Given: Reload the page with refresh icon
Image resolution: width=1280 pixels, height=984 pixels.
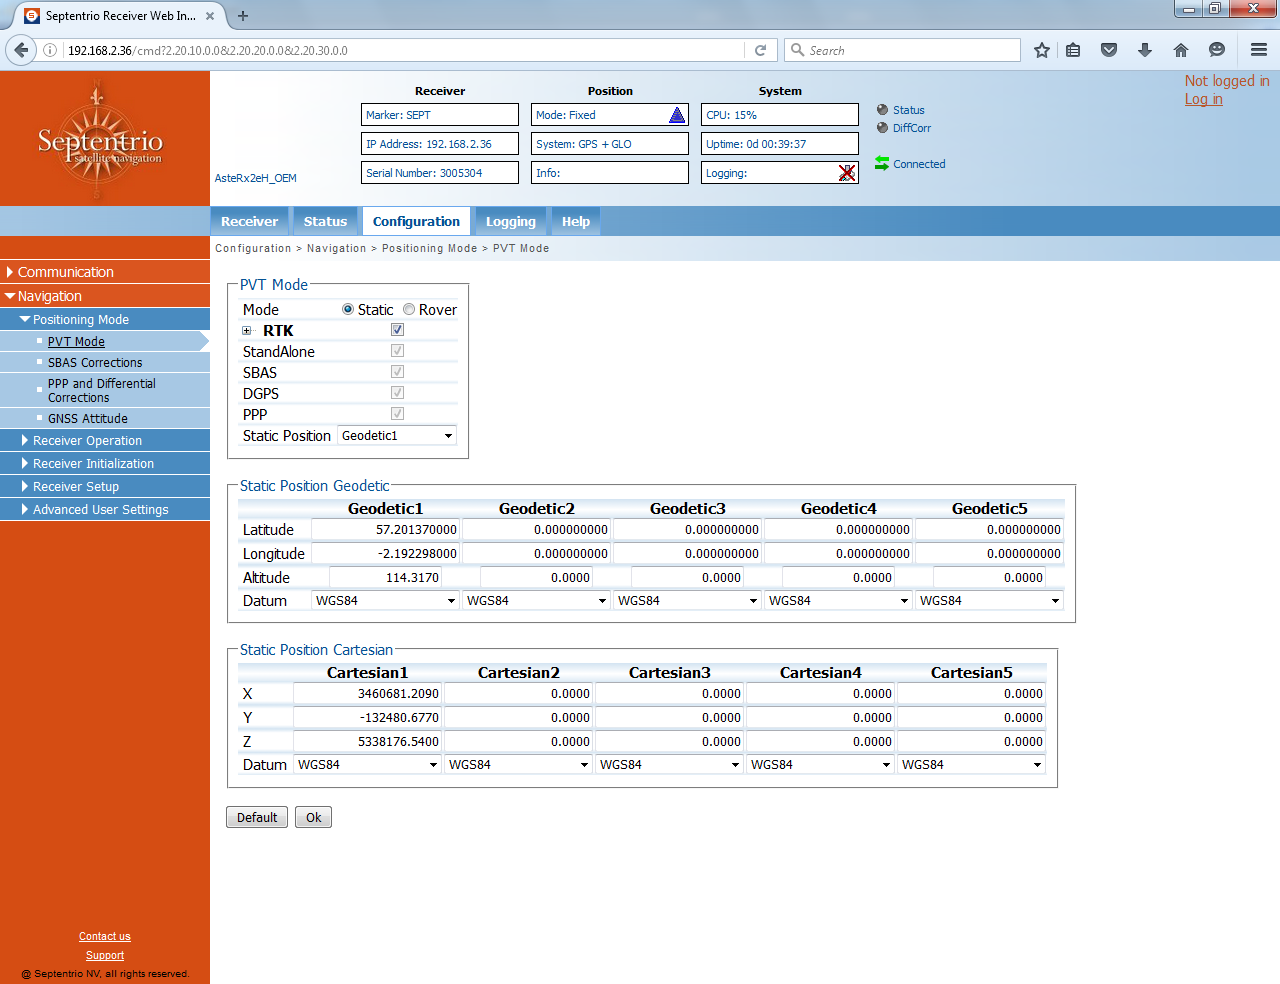Looking at the screenshot, I should tap(760, 50).
